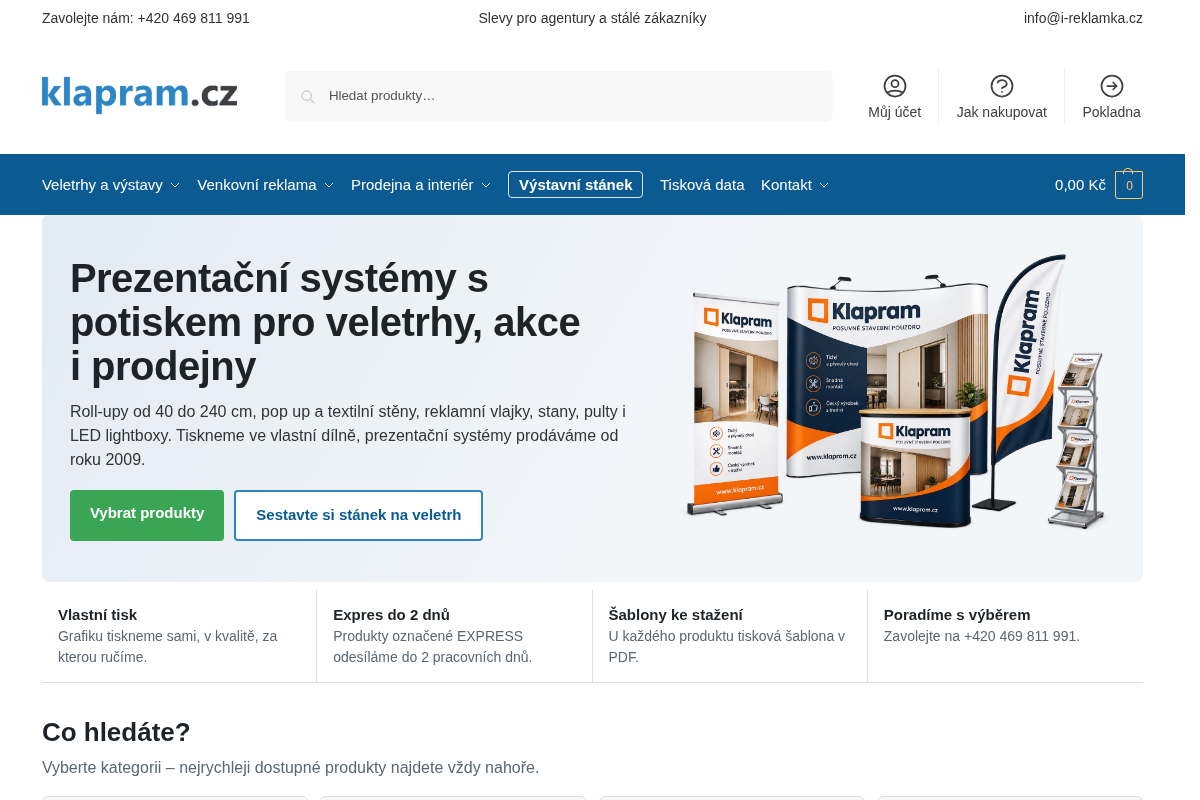Click the Klapram exhibition systems banner image

pos(897,392)
